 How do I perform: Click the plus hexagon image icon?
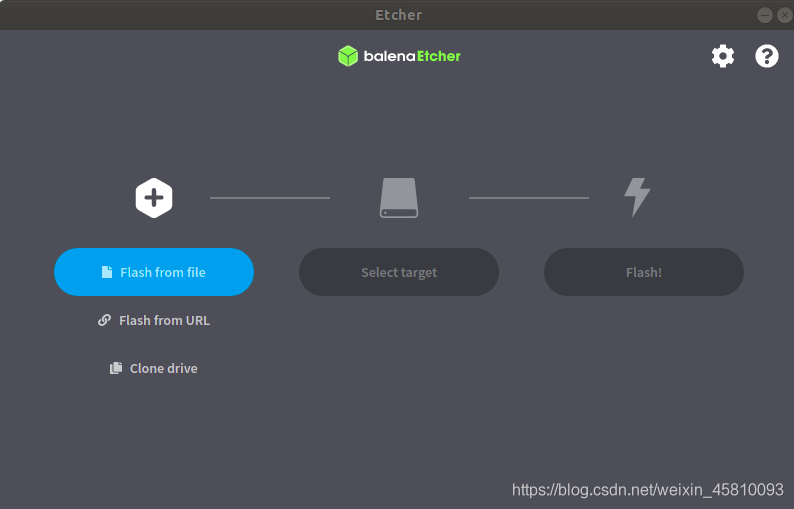pyautogui.click(x=154, y=198)
